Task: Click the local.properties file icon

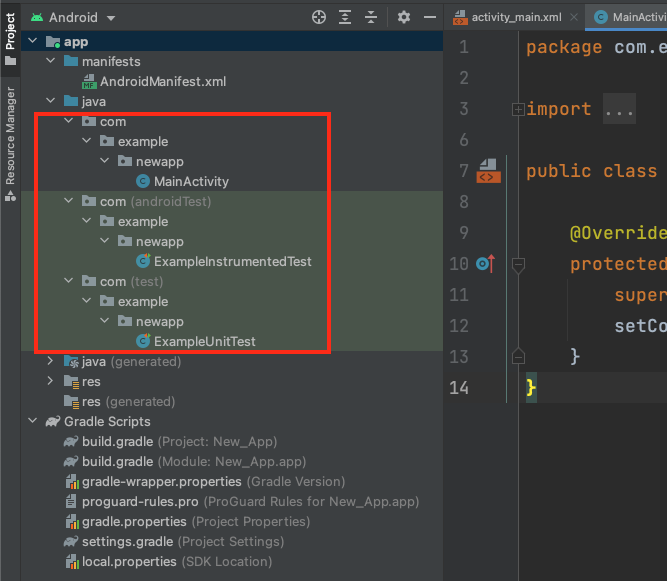Action: (x=72, y=561)
